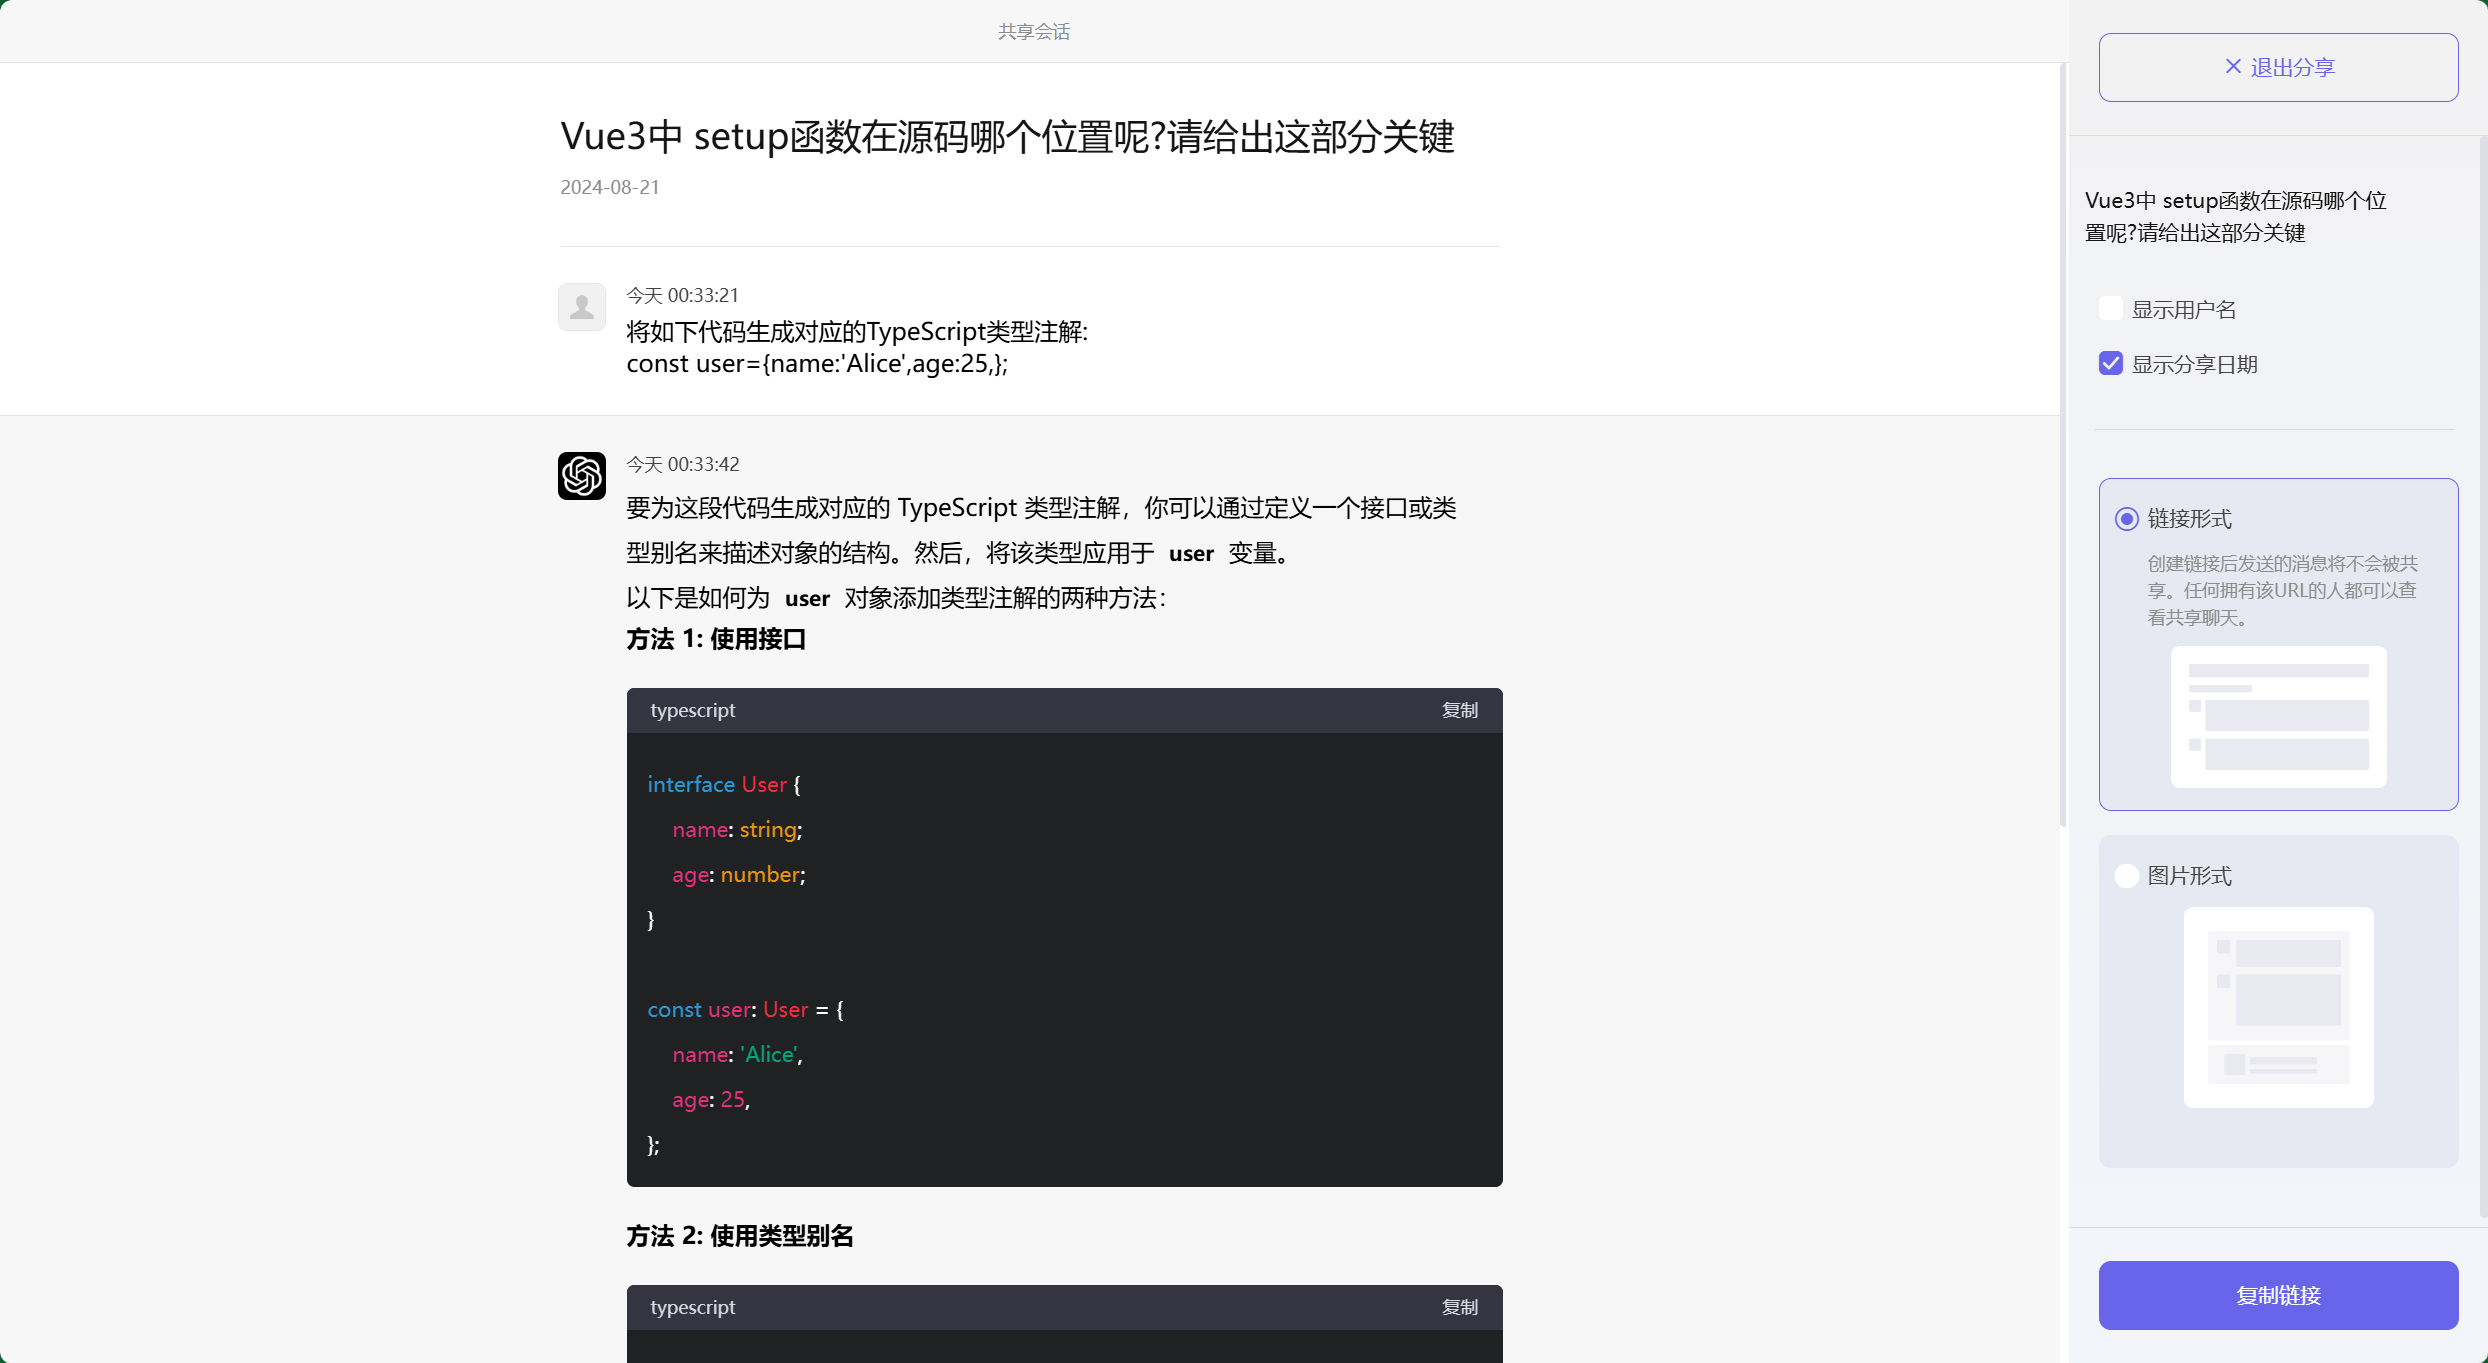Viewport: 2488px width, 1363px height.
Task: Click the sidebar question preview text
Action: pyautogui.click(x=2235, y=216)
